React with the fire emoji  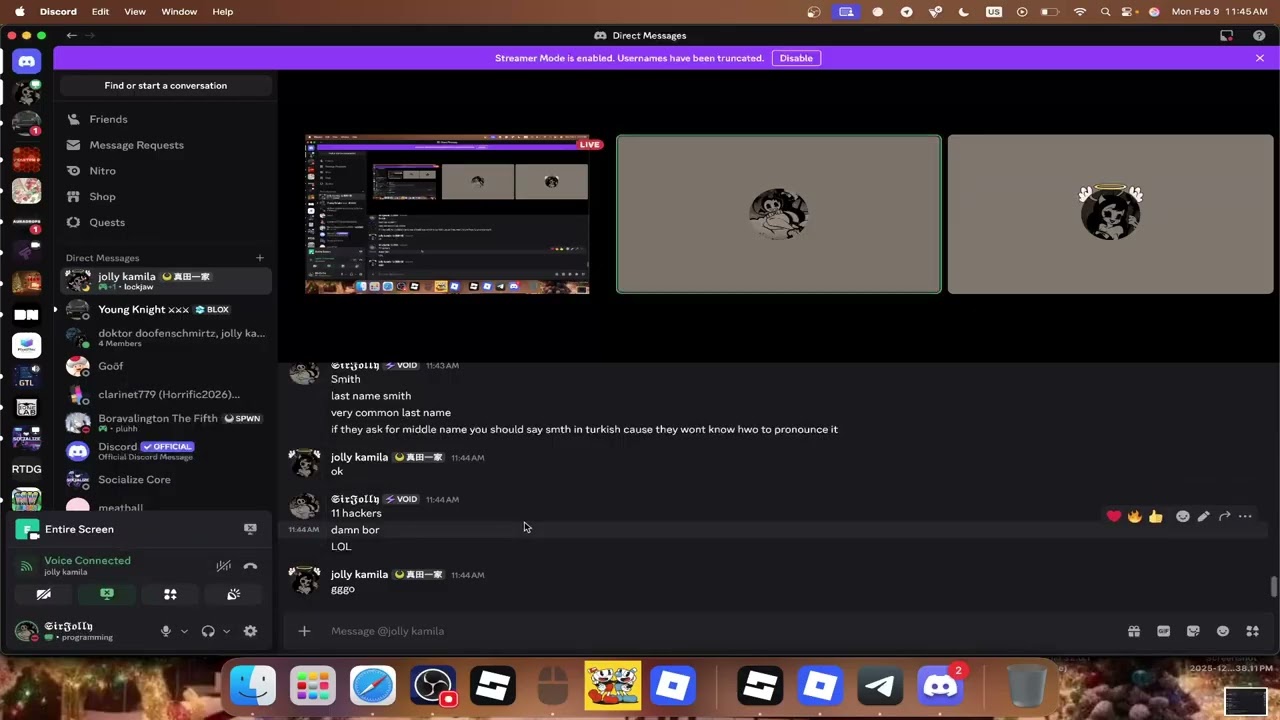[x=1135, y=516]
